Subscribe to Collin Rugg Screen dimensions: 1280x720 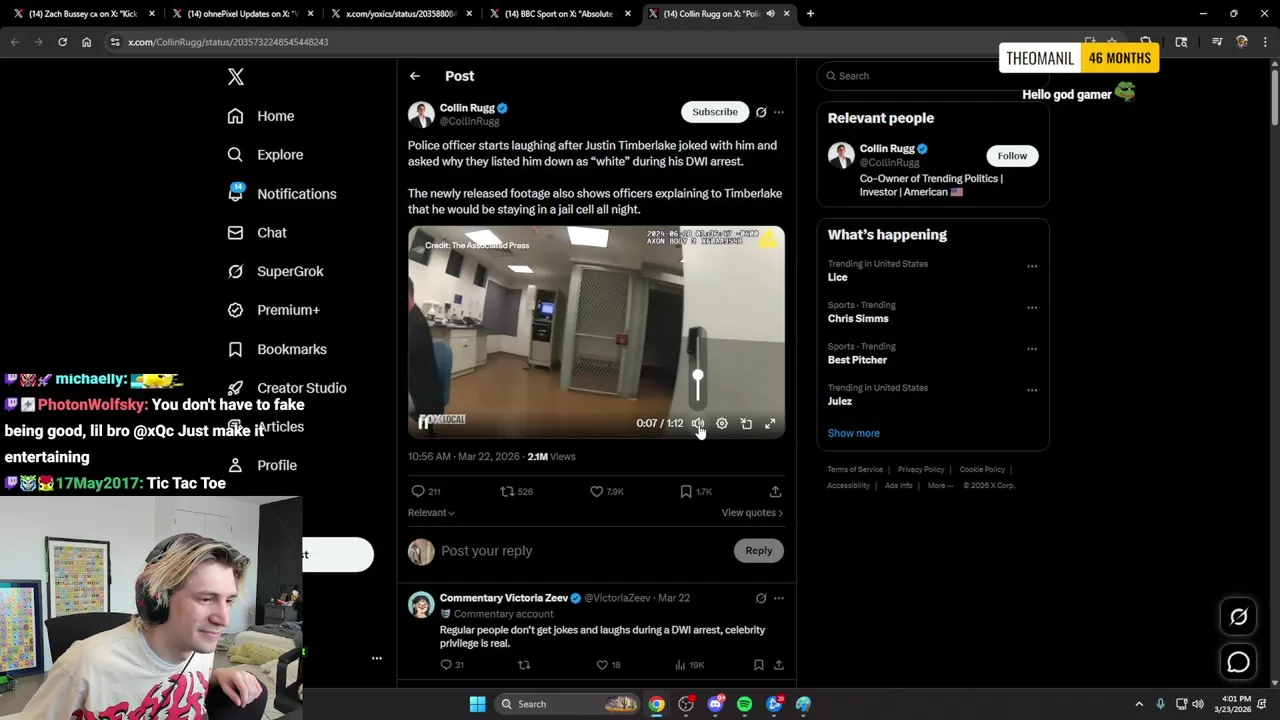click(715, 112)
